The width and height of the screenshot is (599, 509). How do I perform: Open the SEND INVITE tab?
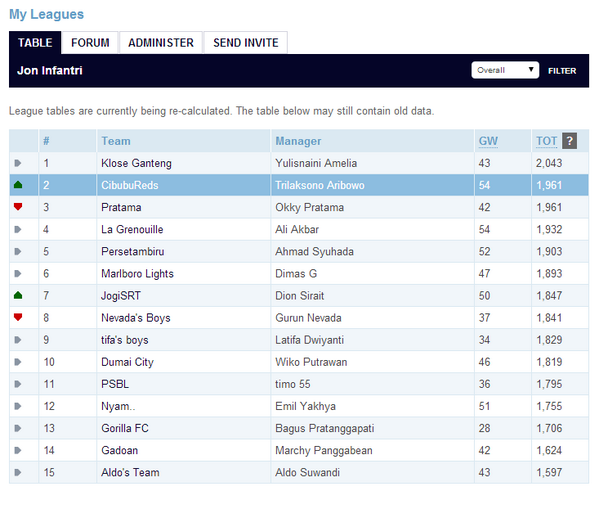tap(246, 42)
